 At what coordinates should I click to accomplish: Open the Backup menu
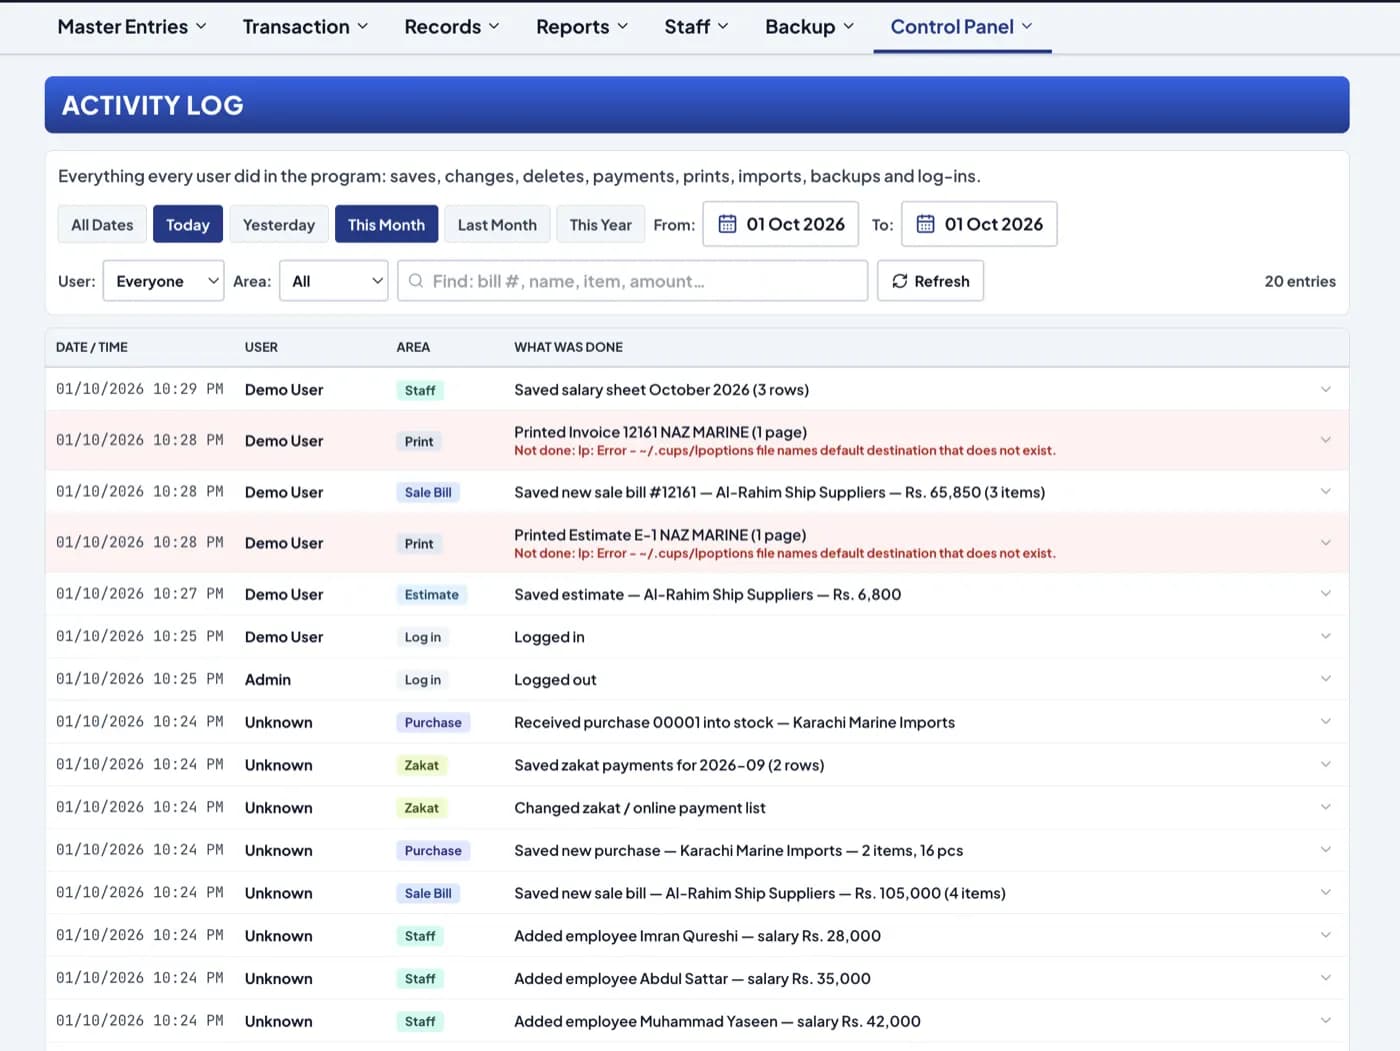click(809, 27)
